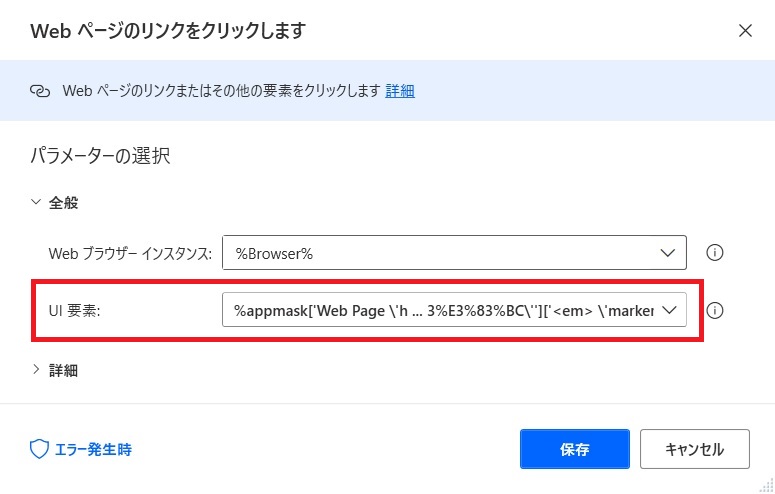This screenshot has width=775, height=494.
Task: Show info icon for UI 要素
Action: 715,311
